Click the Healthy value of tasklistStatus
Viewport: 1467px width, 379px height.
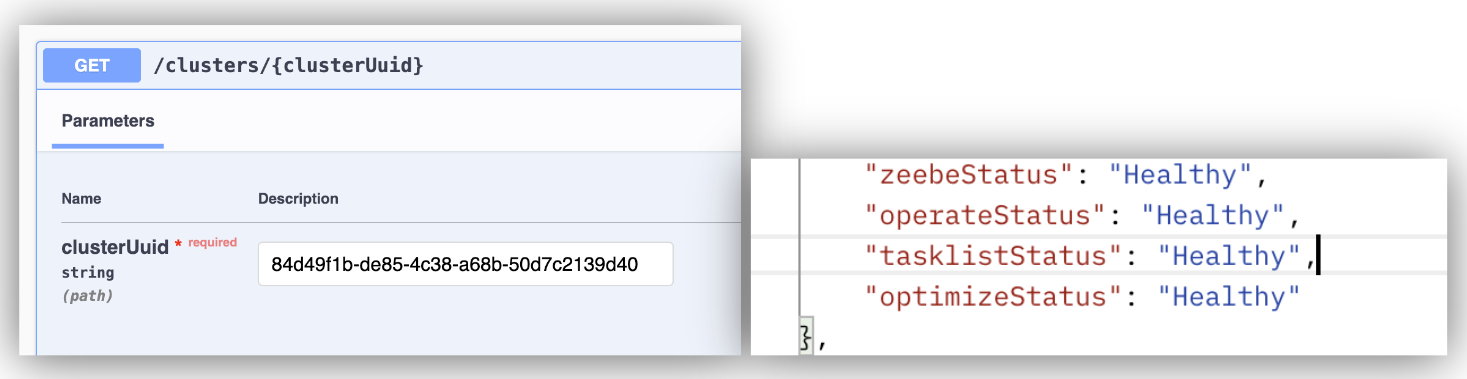(1229, 256)
